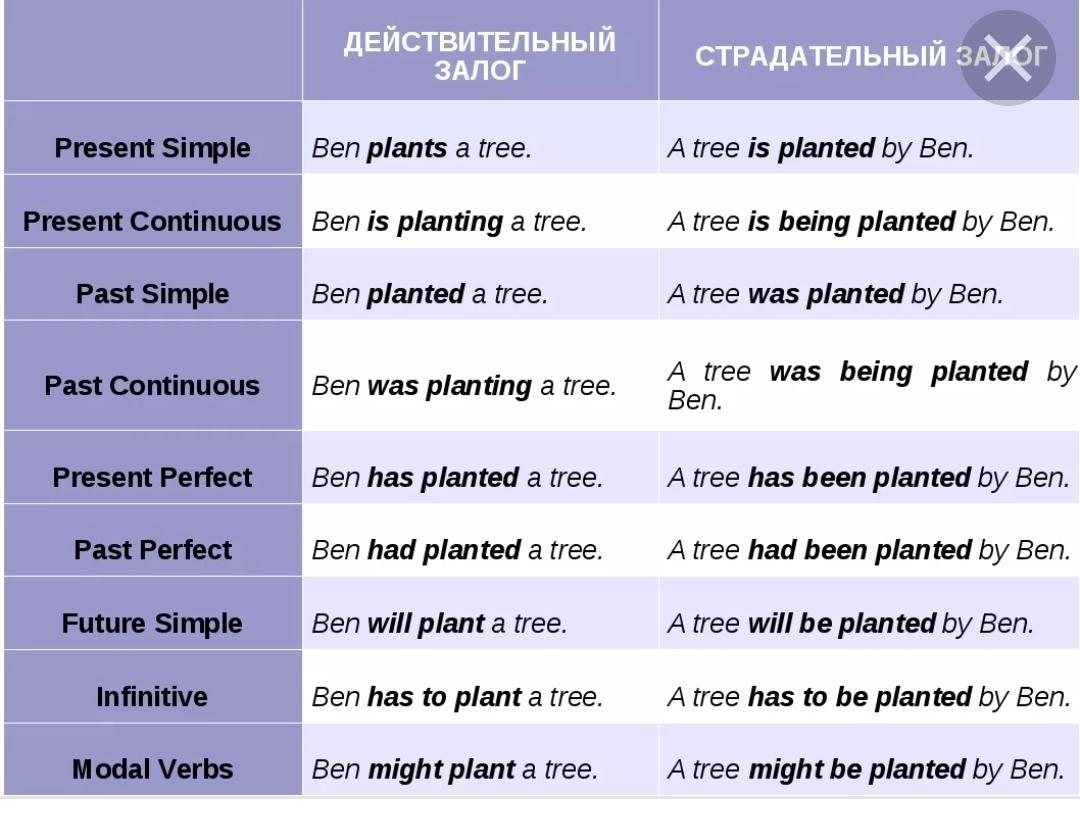
Task: Click the Past Simple row label
Action: [153, 294]
